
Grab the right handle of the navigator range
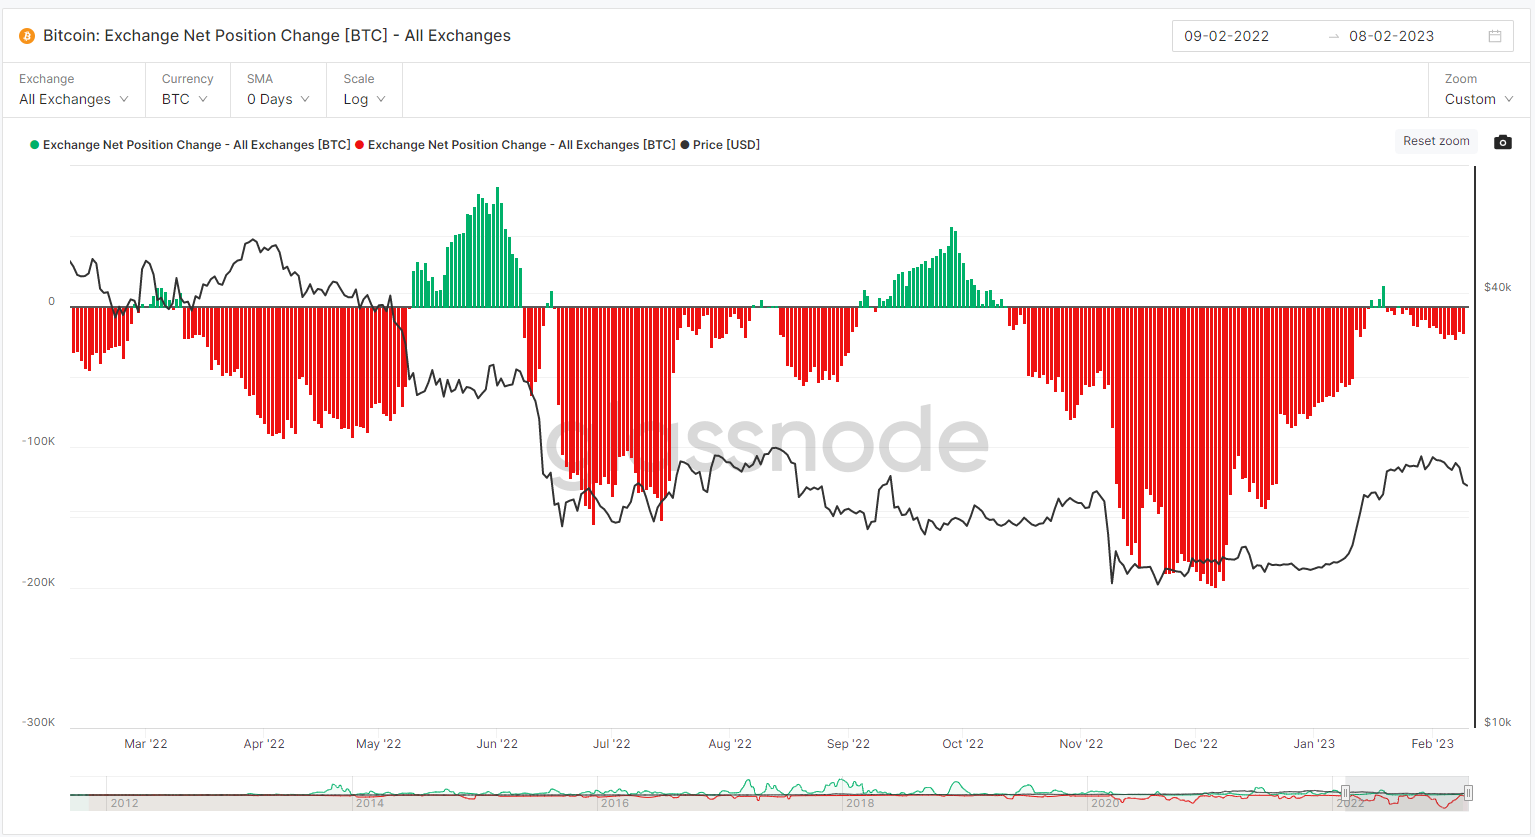(x=1468, y=793)
